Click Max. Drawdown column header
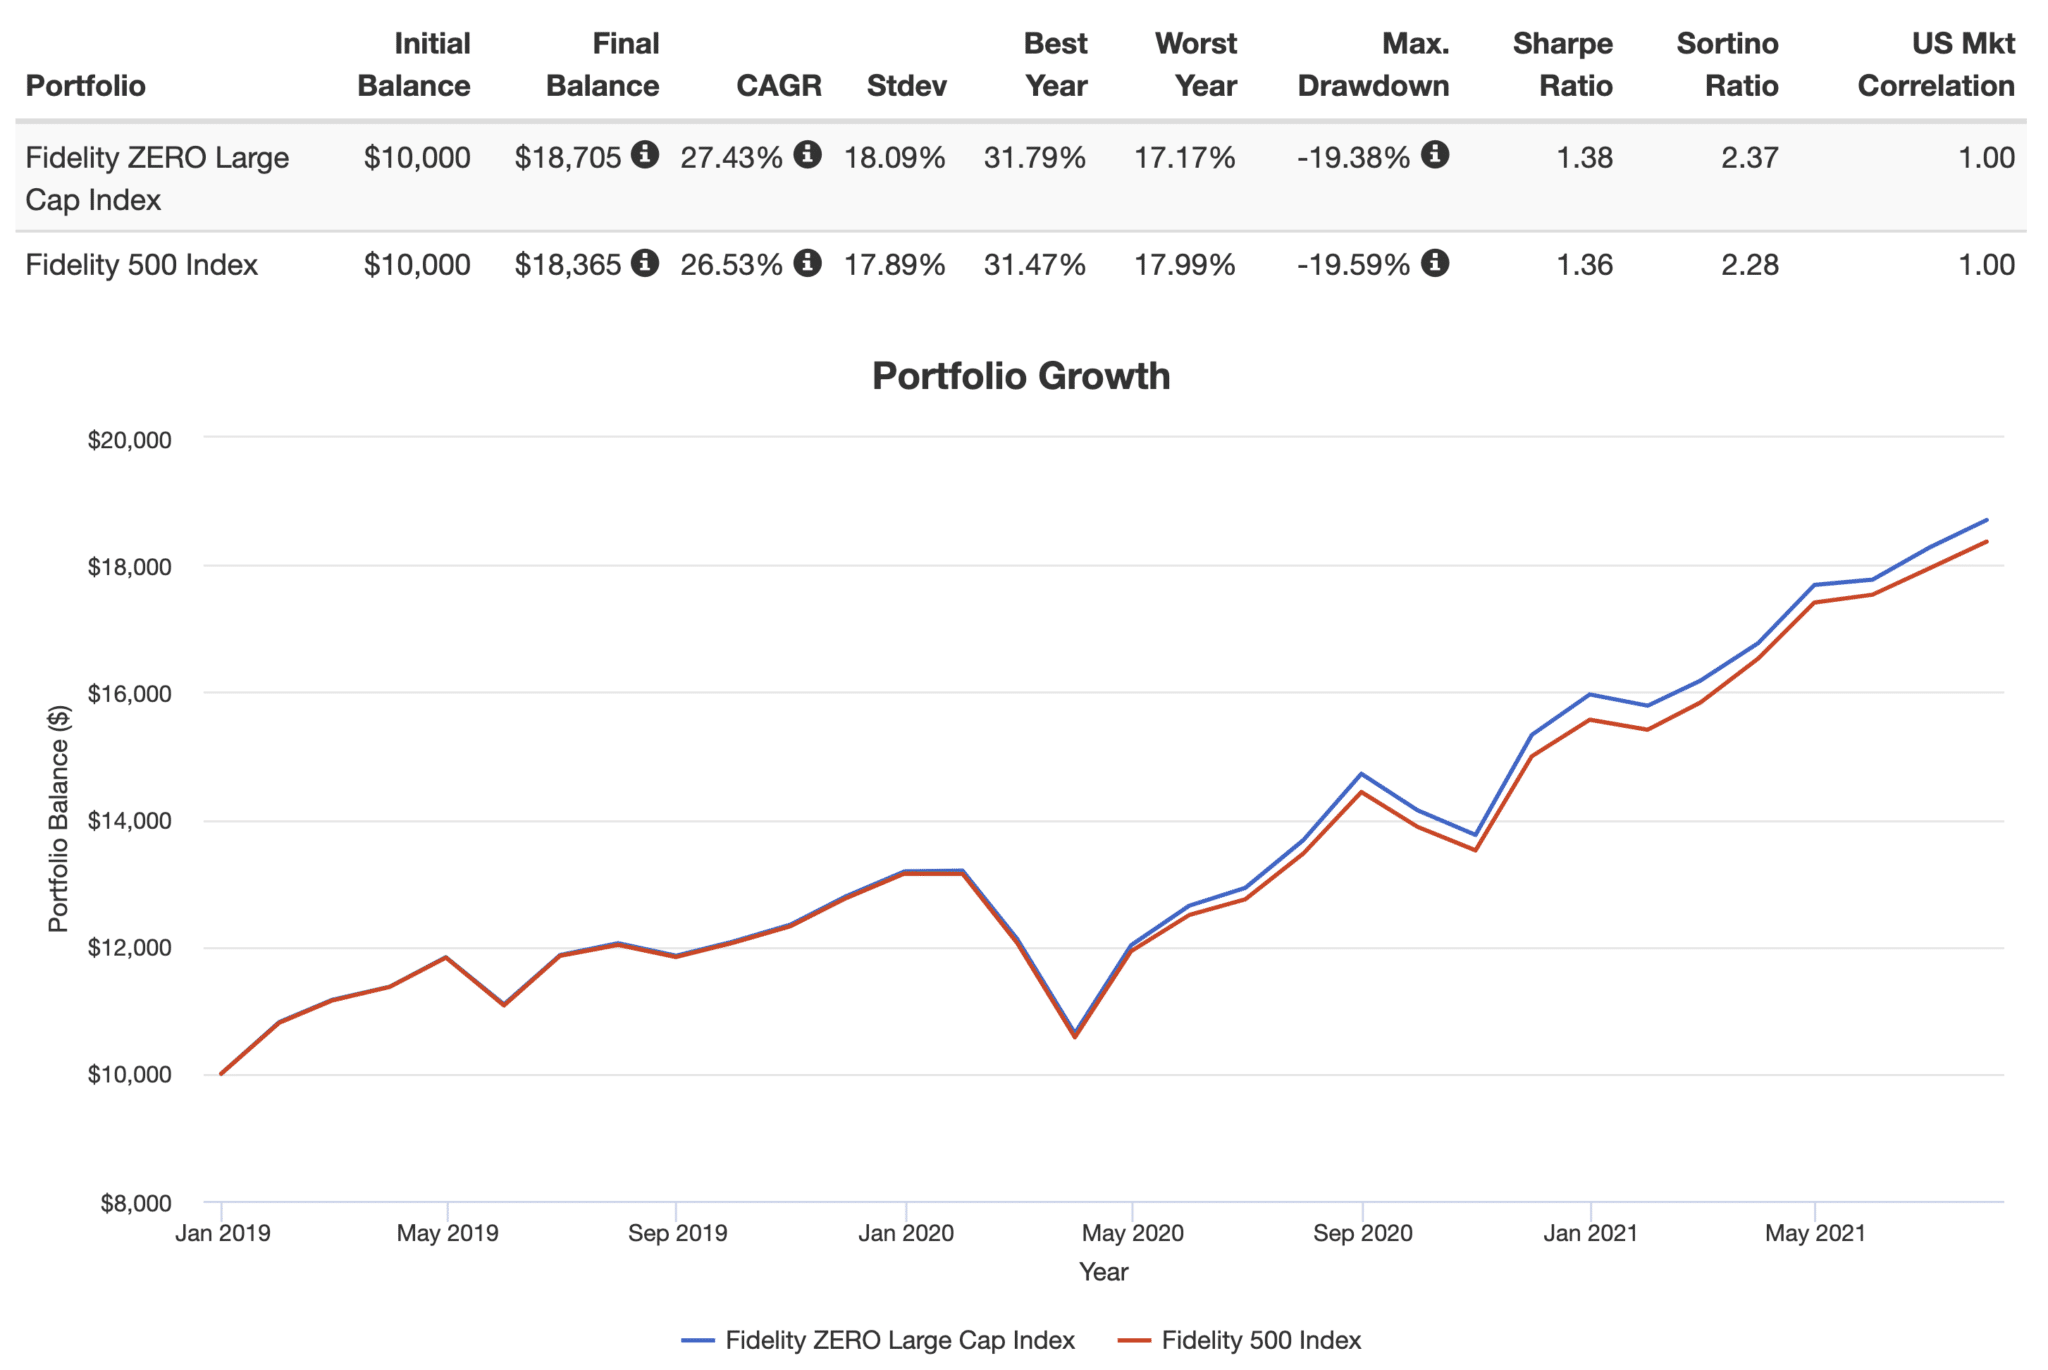Image resolution: width=2048 pixels, height=1370 pixels. tap(1373, 65)
